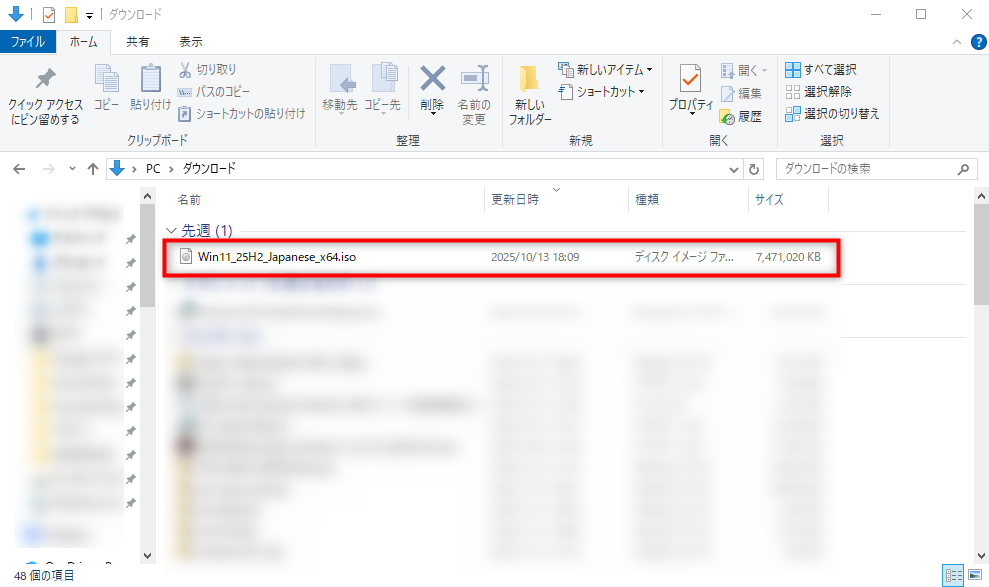Switch to details view toggle in status bar
This screenshot has width=989, height=587.
953,575
